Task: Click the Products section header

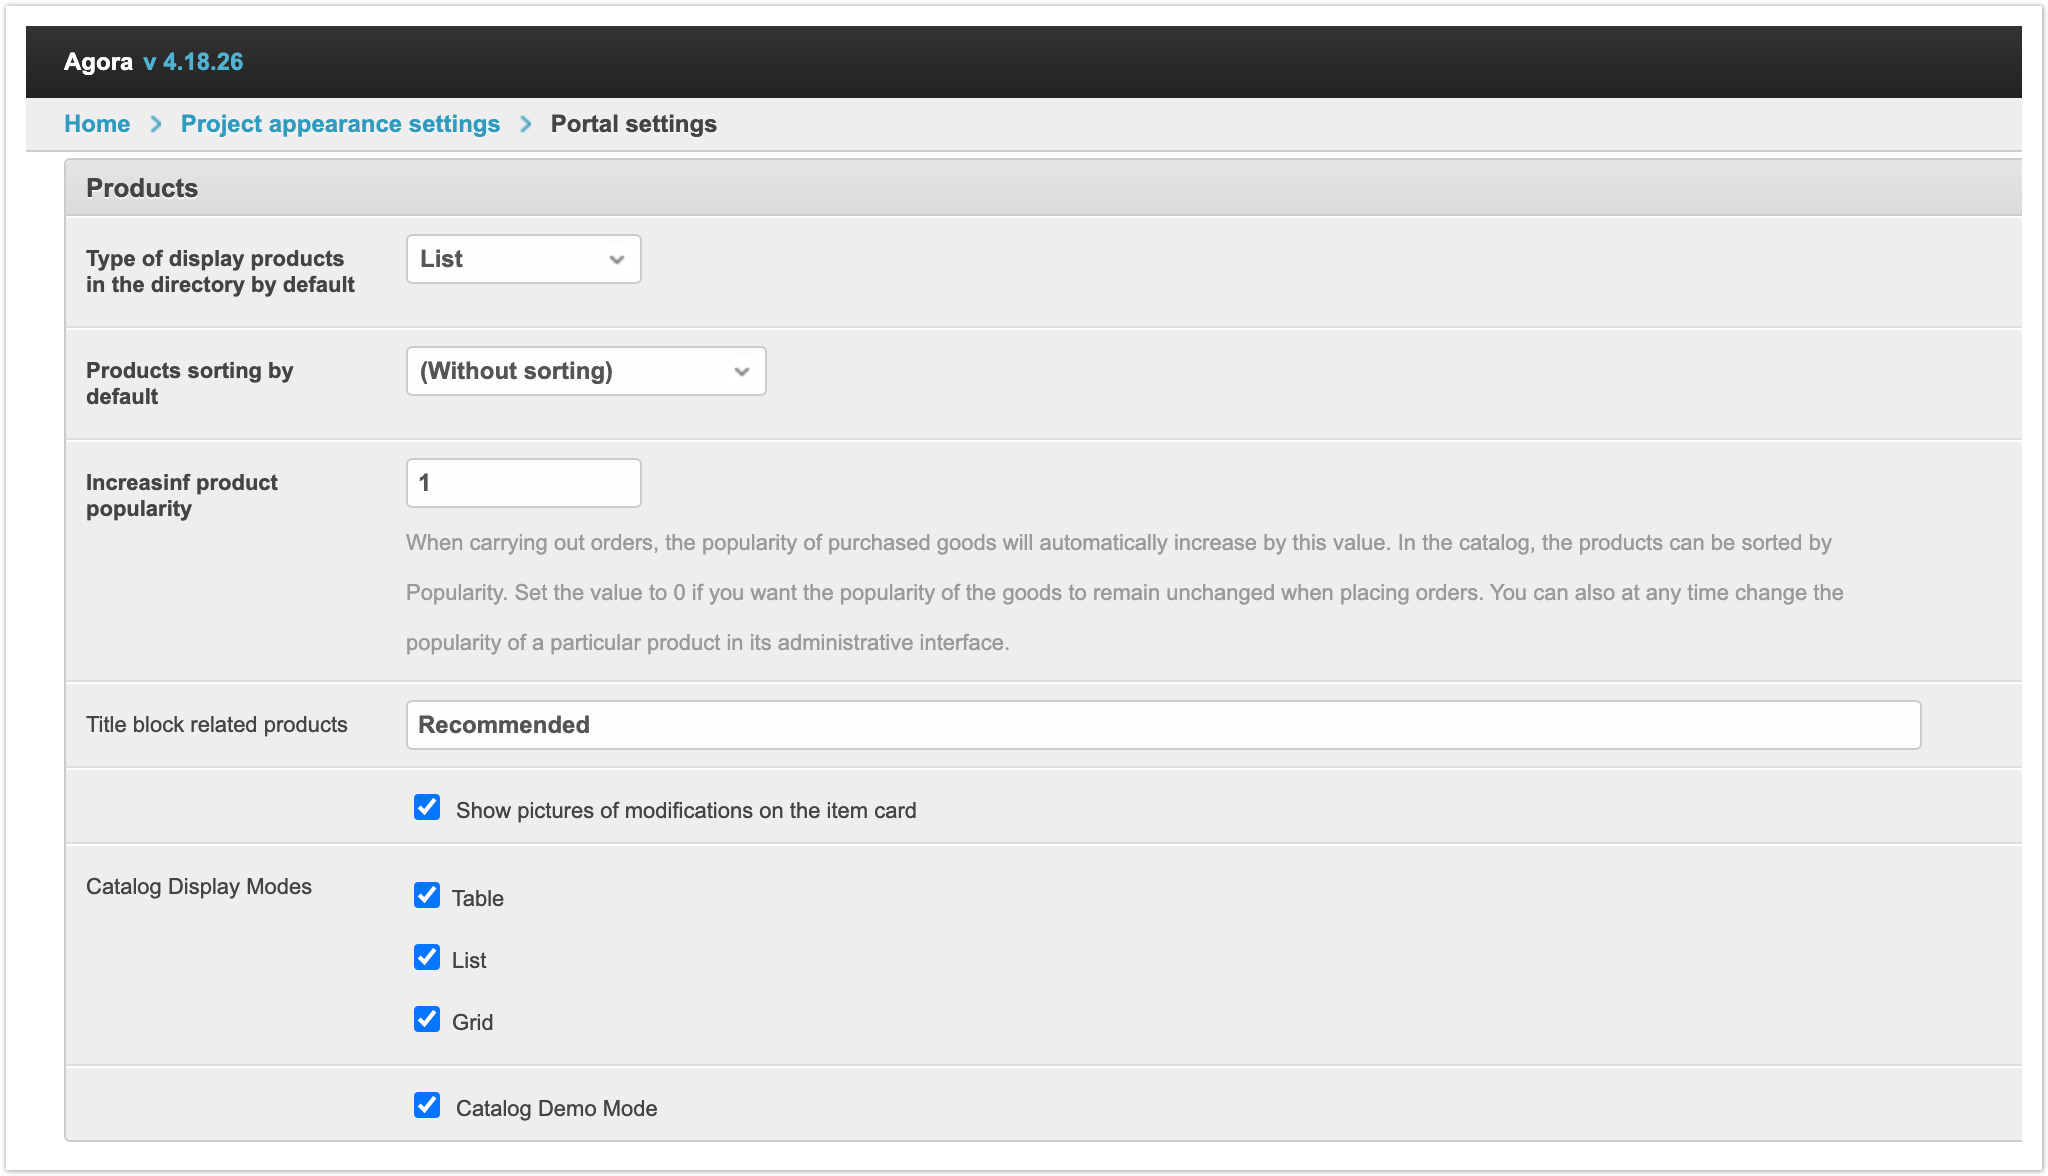Action: tap(142, 188)
